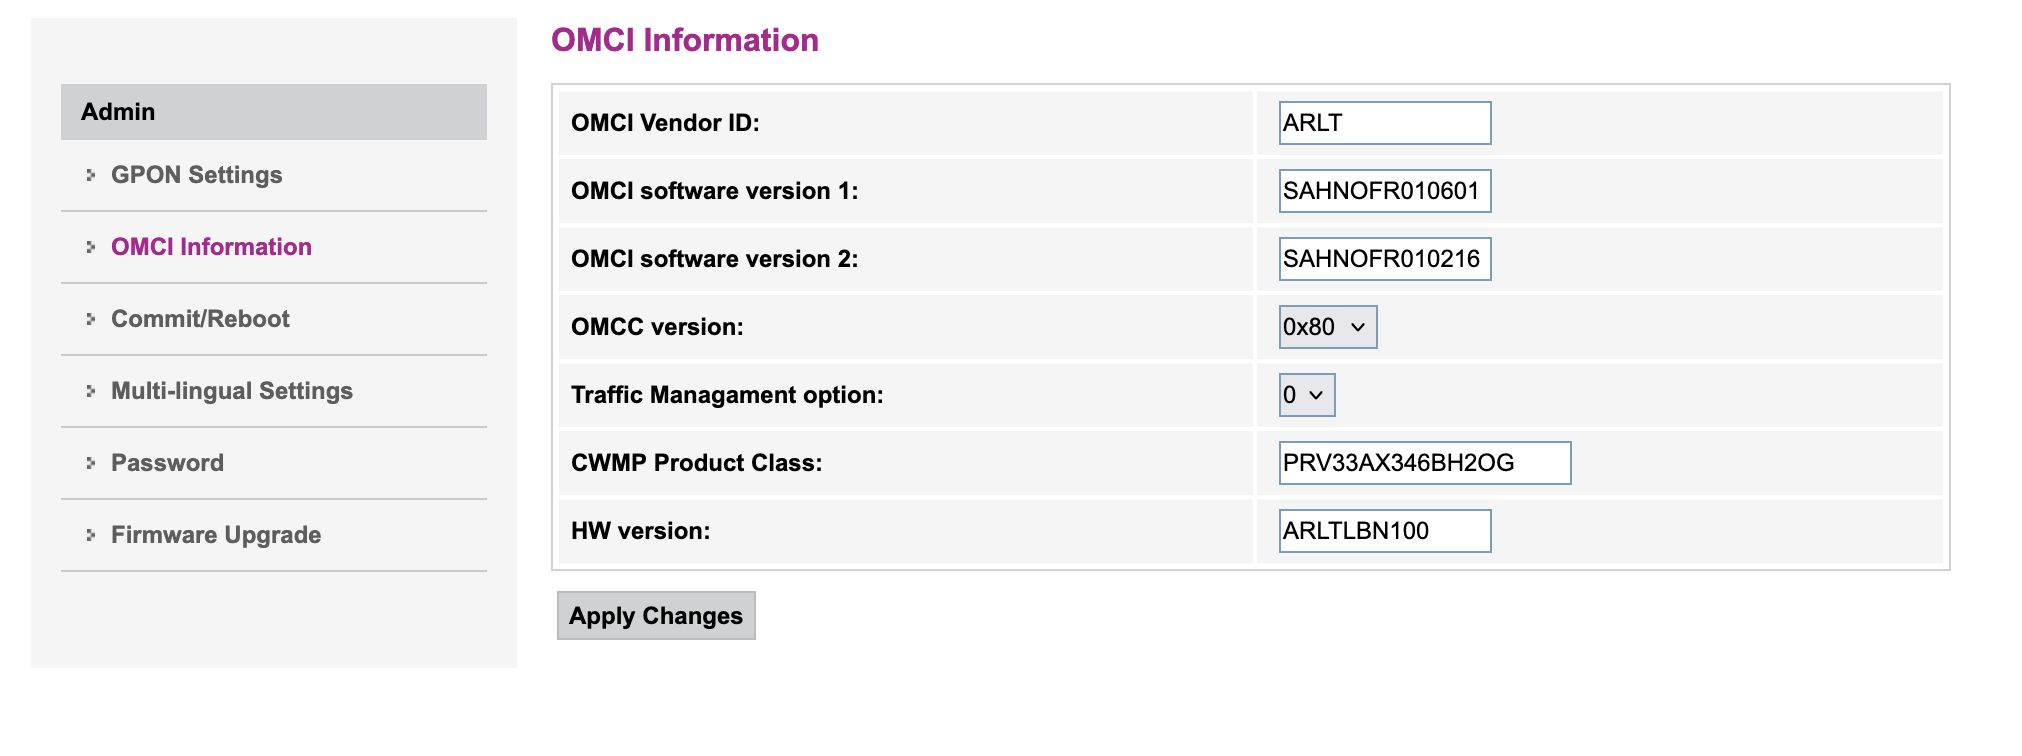
Task: Open the OMCC version dropdown
Action: (1327, 327)
